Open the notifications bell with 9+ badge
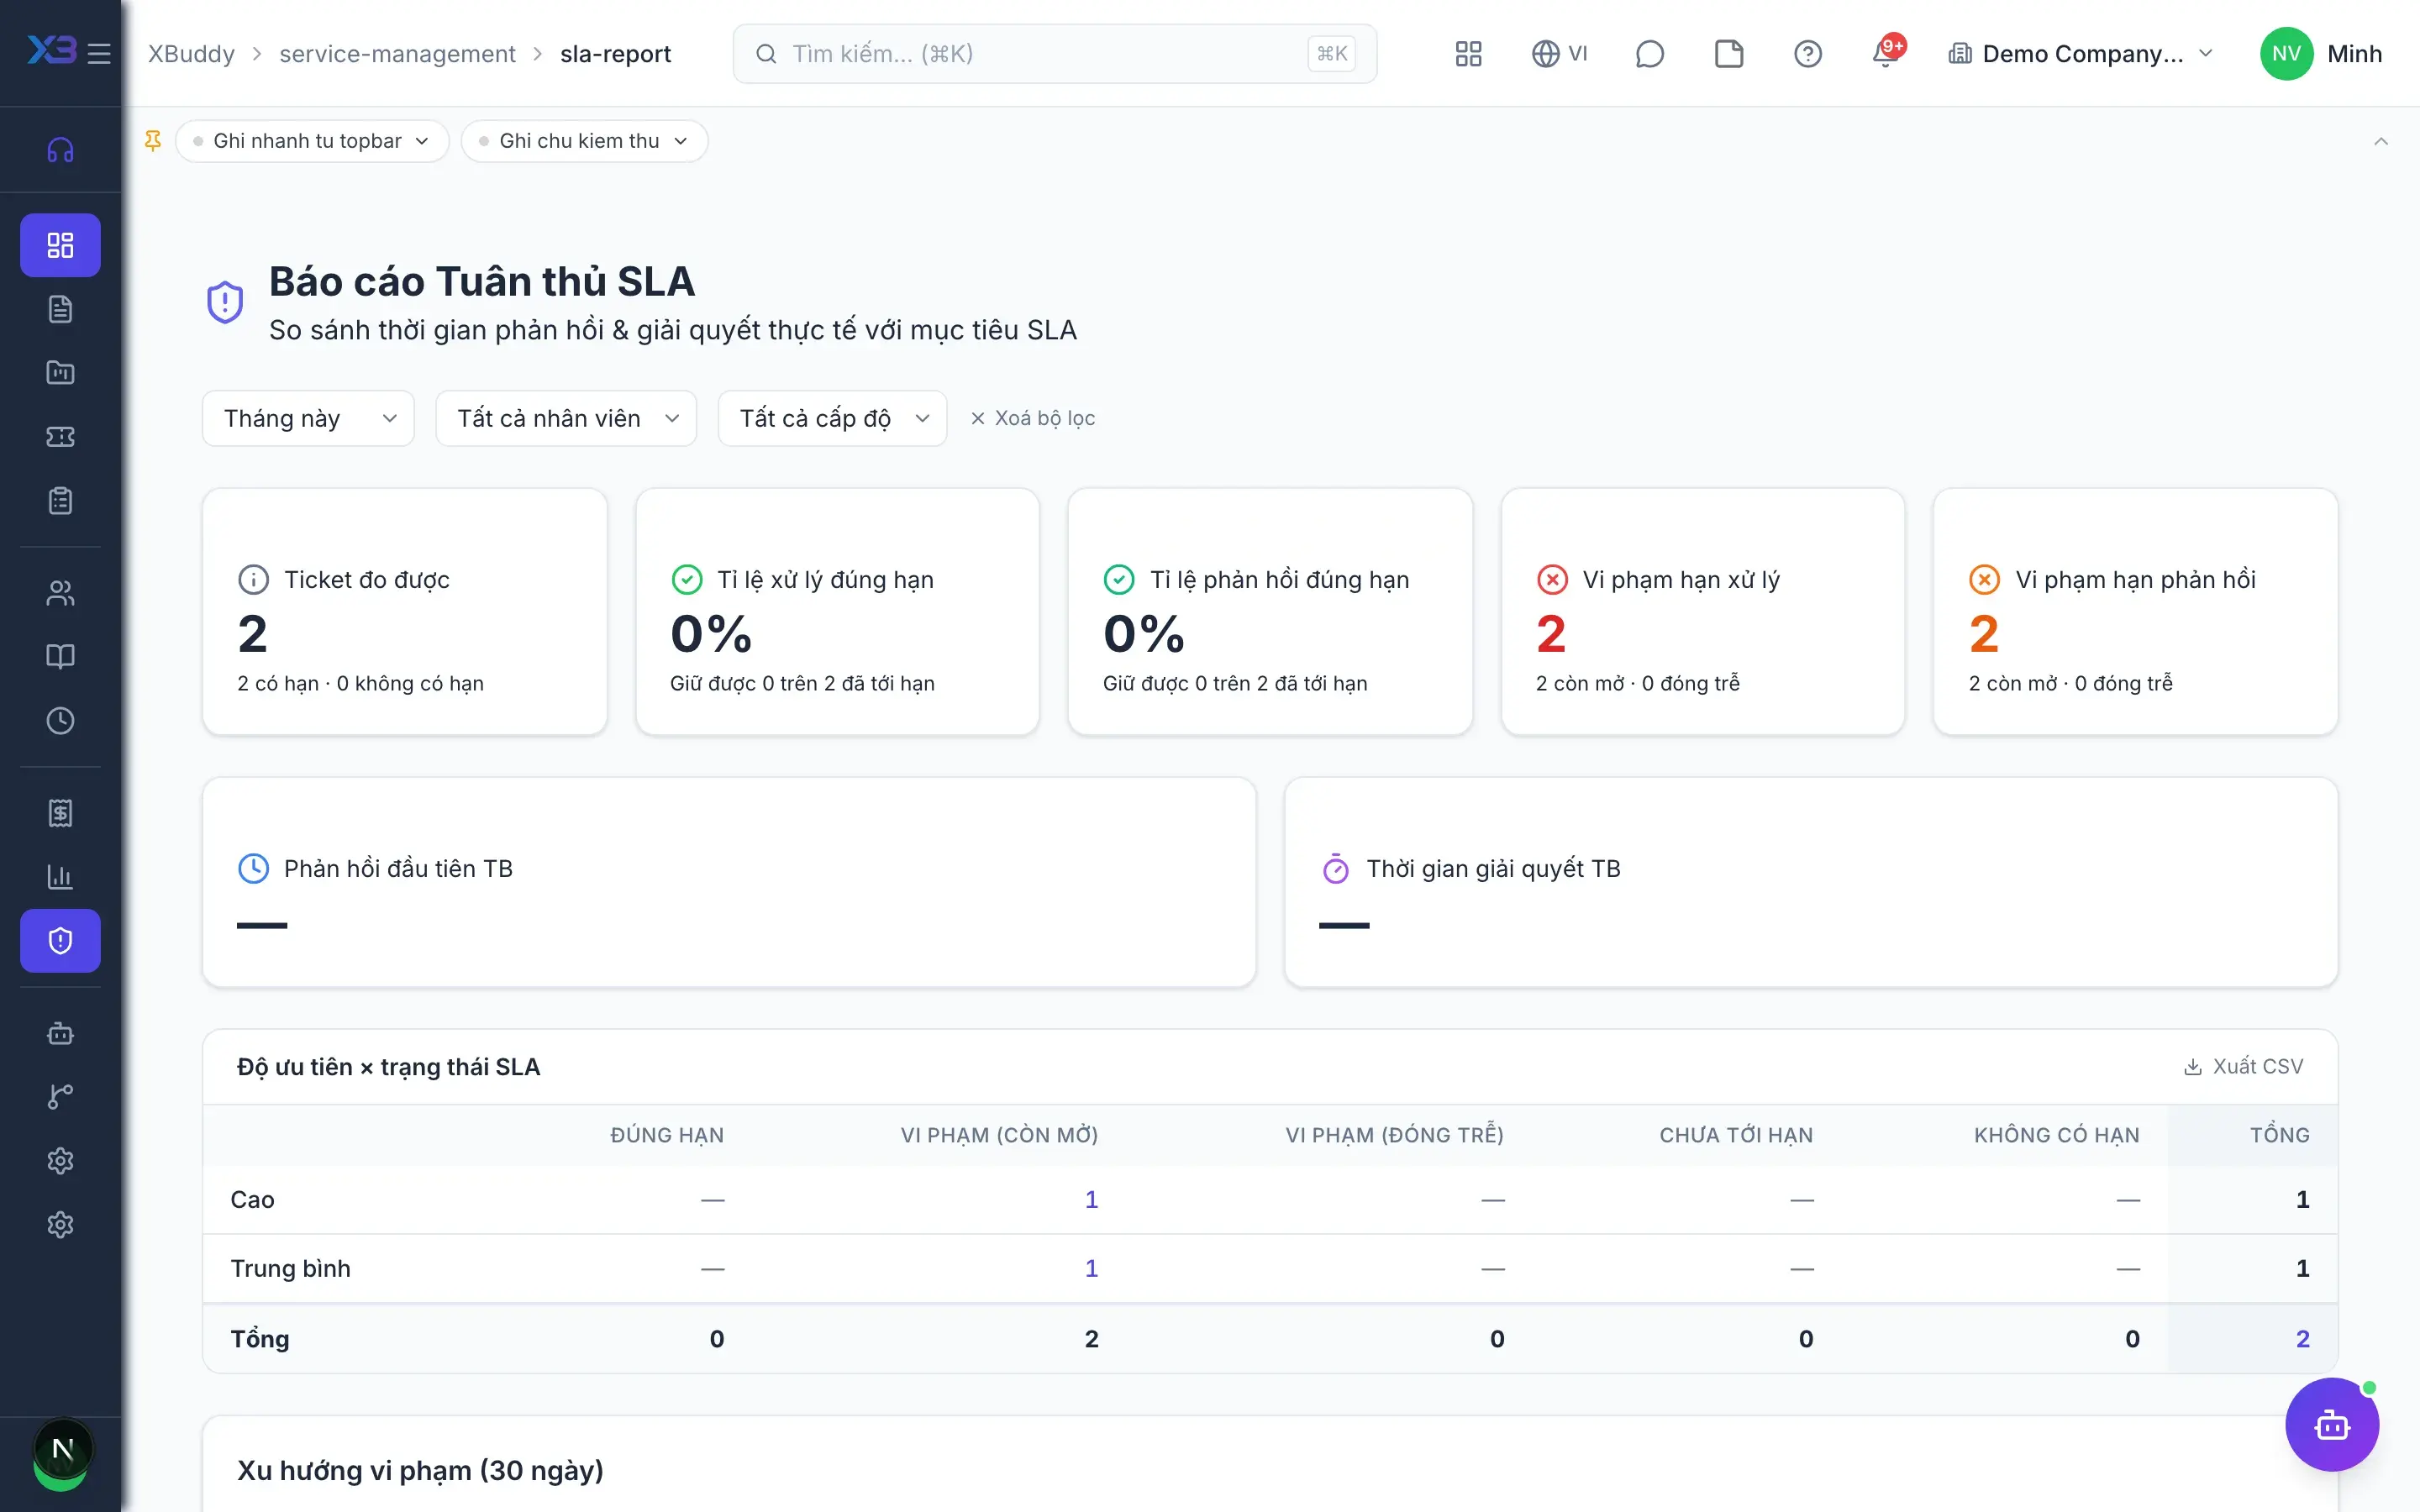Image resolution: width=2420 pixels, height=1512 pixels. pyautogui.click(x=1887, y=54)
